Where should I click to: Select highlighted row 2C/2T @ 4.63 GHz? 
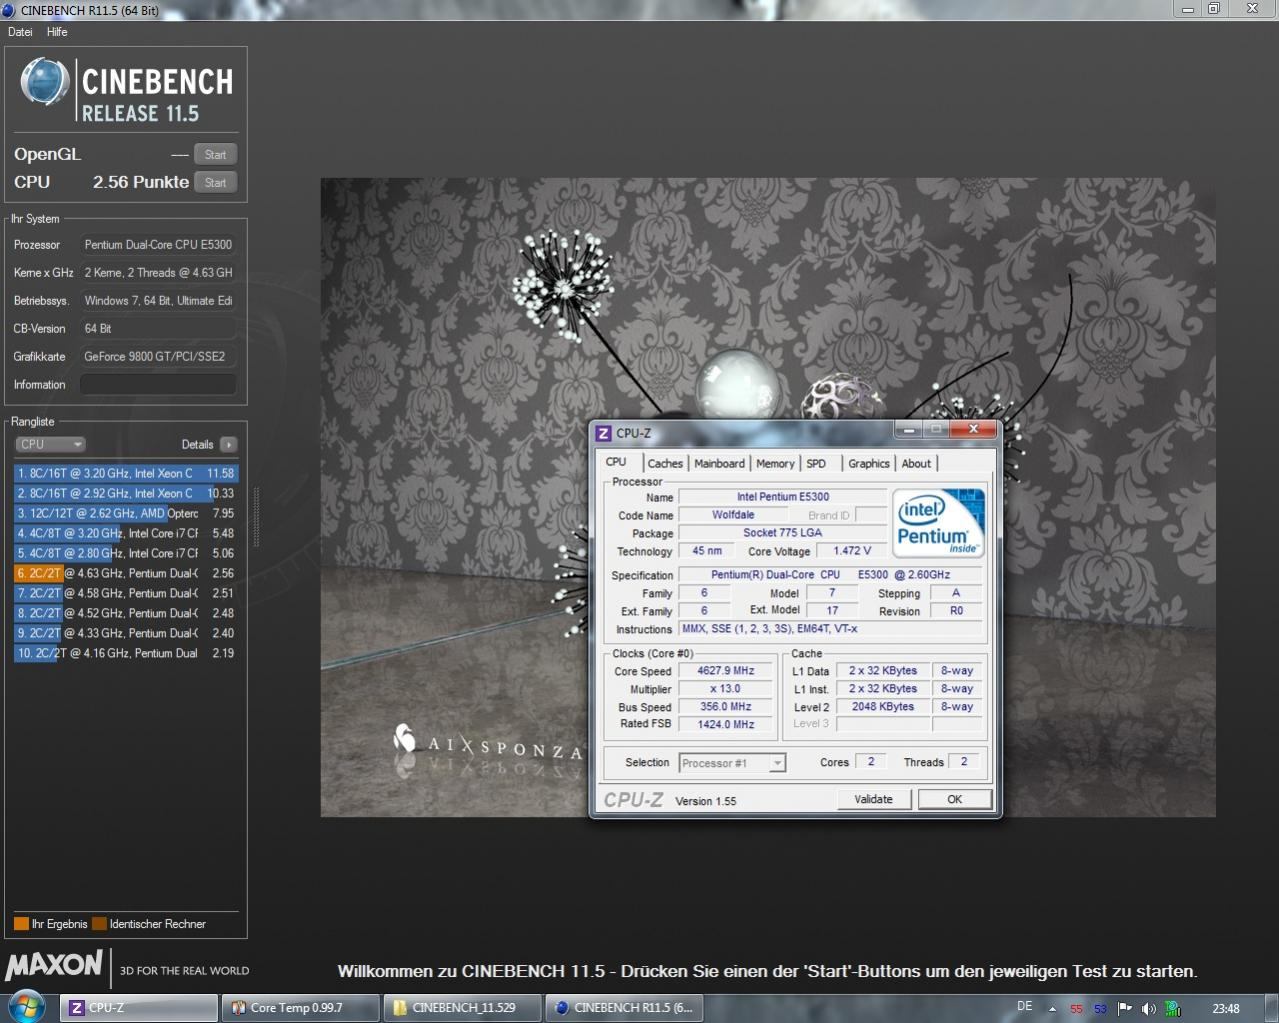(x=126, y=573)
